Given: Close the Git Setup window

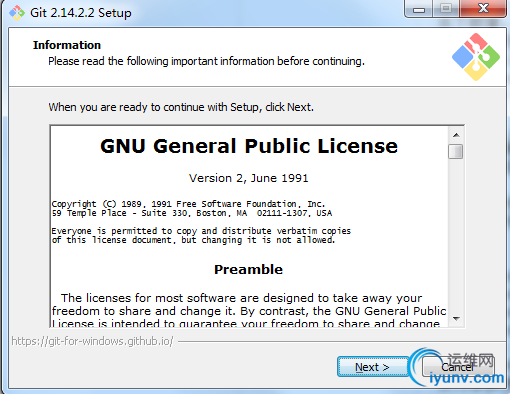Looking at the screenshot, I should 483,9.
